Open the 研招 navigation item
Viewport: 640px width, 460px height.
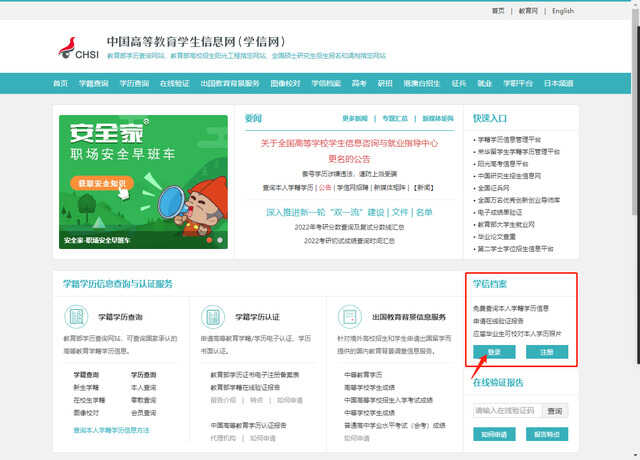(x=384, y=84)
